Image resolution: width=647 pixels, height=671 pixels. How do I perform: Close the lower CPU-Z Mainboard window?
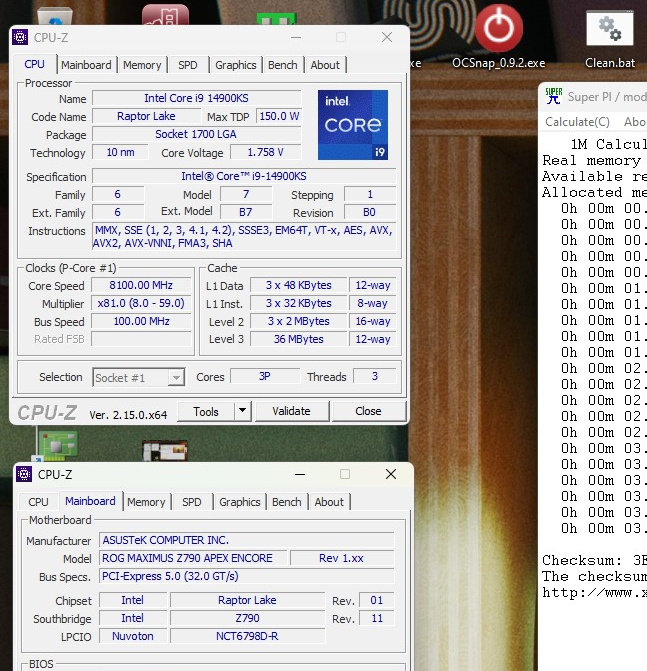pos(391,474)
